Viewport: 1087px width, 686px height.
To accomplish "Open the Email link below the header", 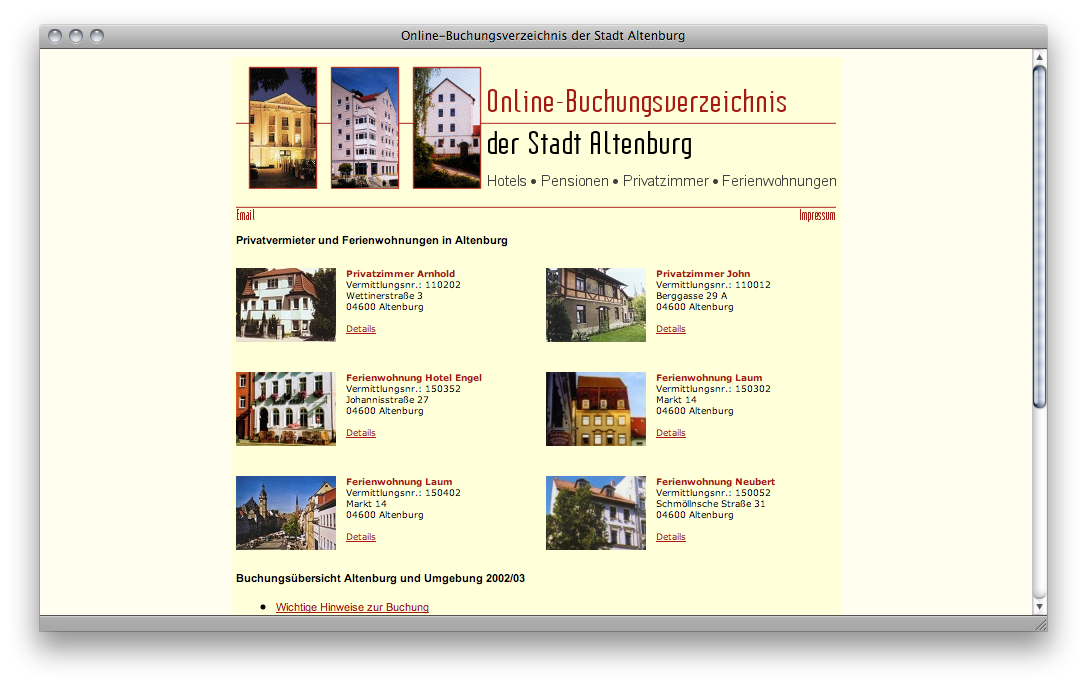I will click(x=245, y=215).
